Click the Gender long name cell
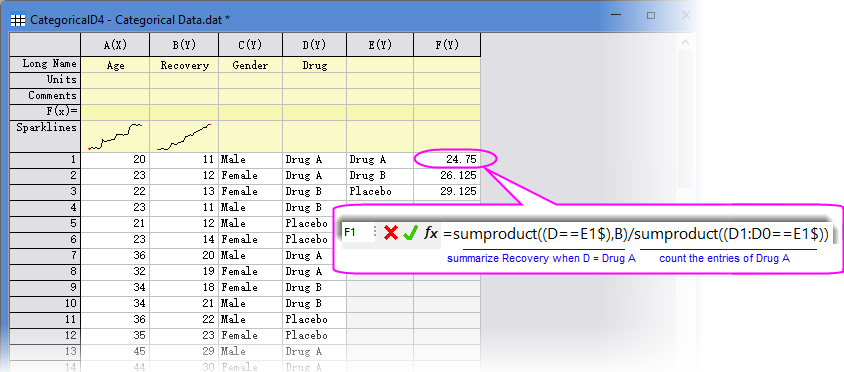This screenshot has height=372, width=844. point(250,65)
